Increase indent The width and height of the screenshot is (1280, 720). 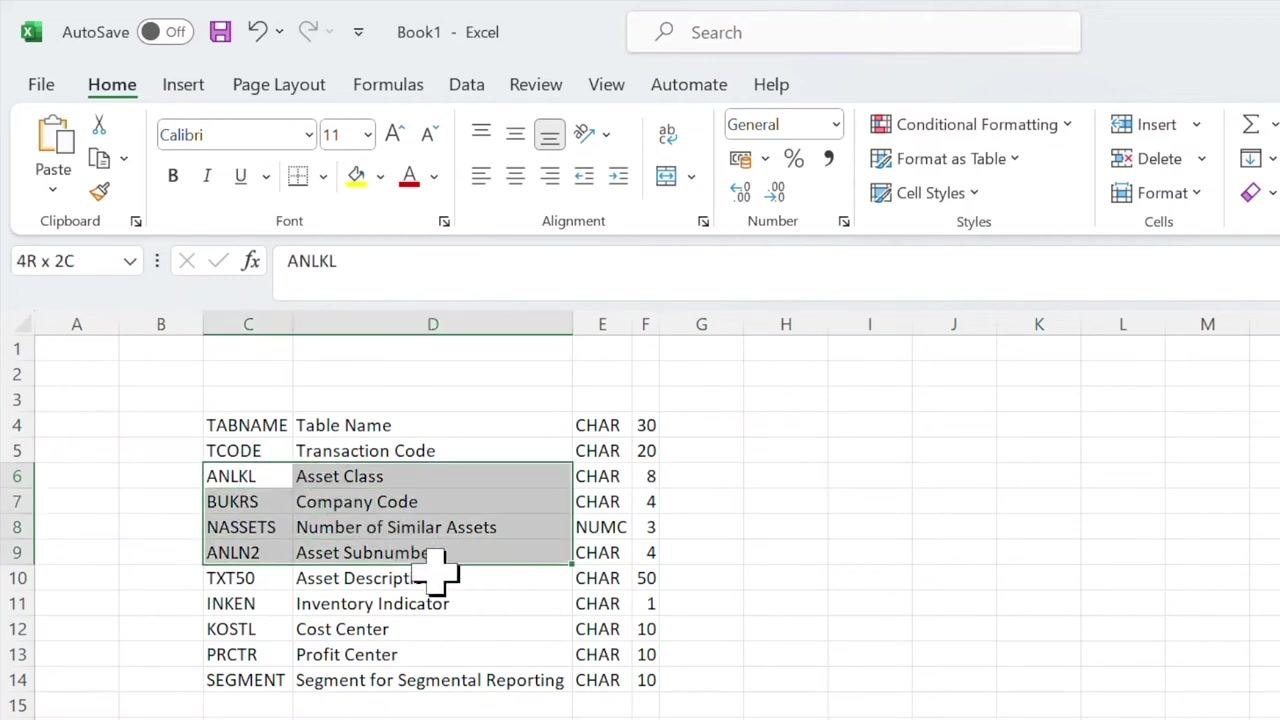tap(618, 176)
